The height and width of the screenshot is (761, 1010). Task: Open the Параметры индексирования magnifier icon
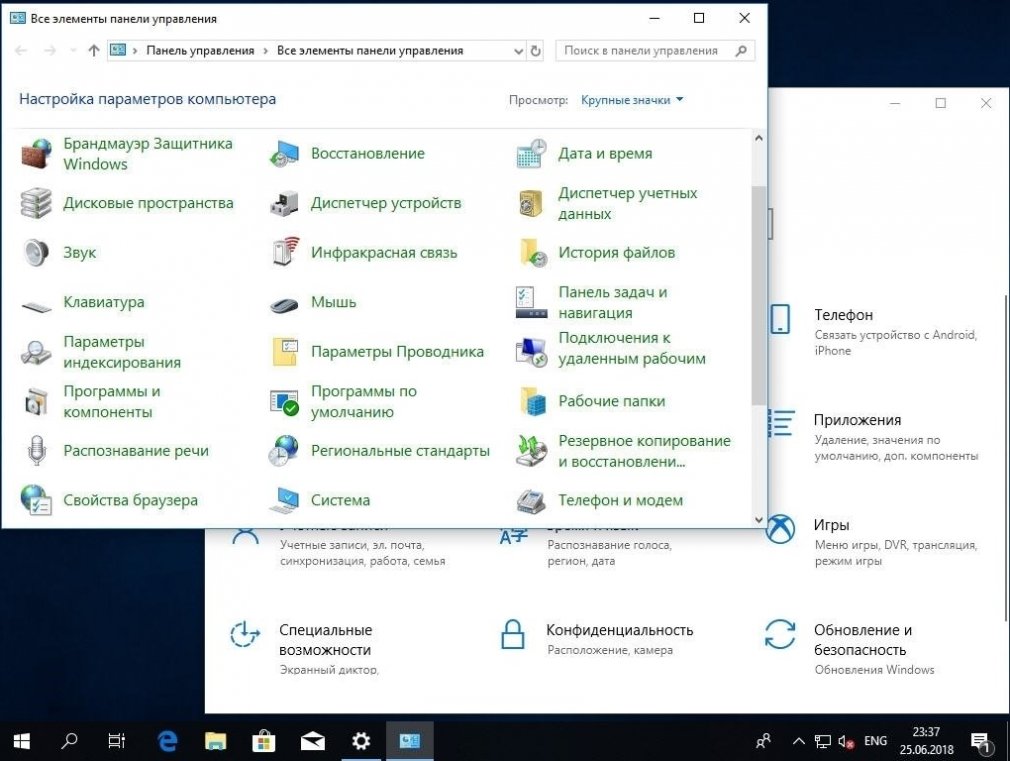click(x=36, y=352)
